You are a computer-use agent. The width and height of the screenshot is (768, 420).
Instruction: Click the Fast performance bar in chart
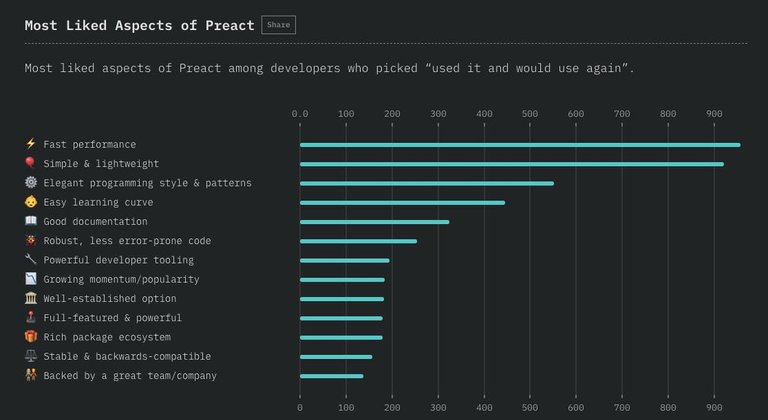(x=520, y=145)
